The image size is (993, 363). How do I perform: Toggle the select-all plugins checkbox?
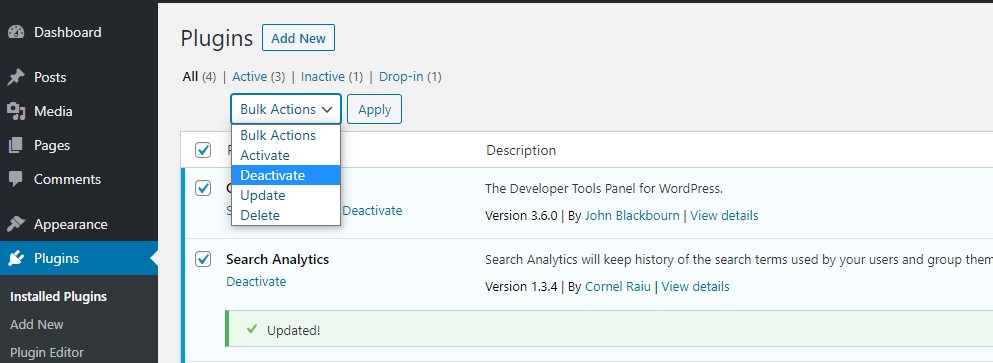click(x=203, y=150)
